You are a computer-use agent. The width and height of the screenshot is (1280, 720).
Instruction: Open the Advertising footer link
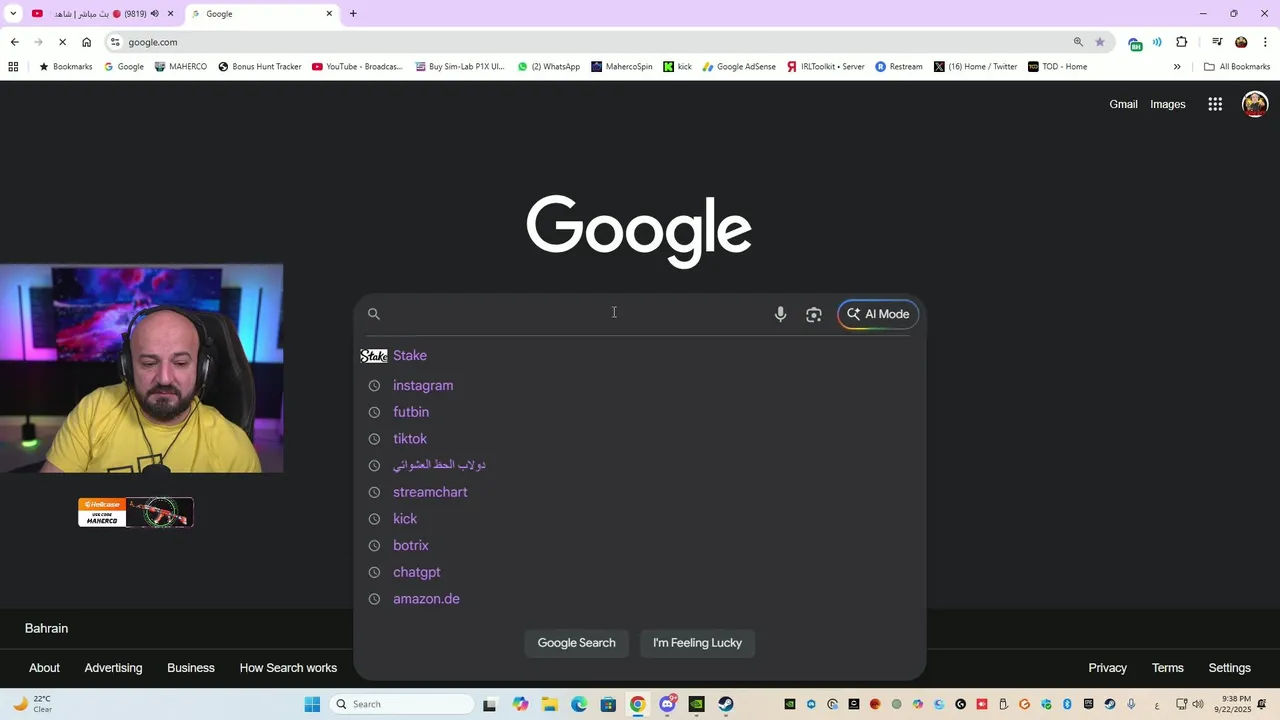pos(113,668)
